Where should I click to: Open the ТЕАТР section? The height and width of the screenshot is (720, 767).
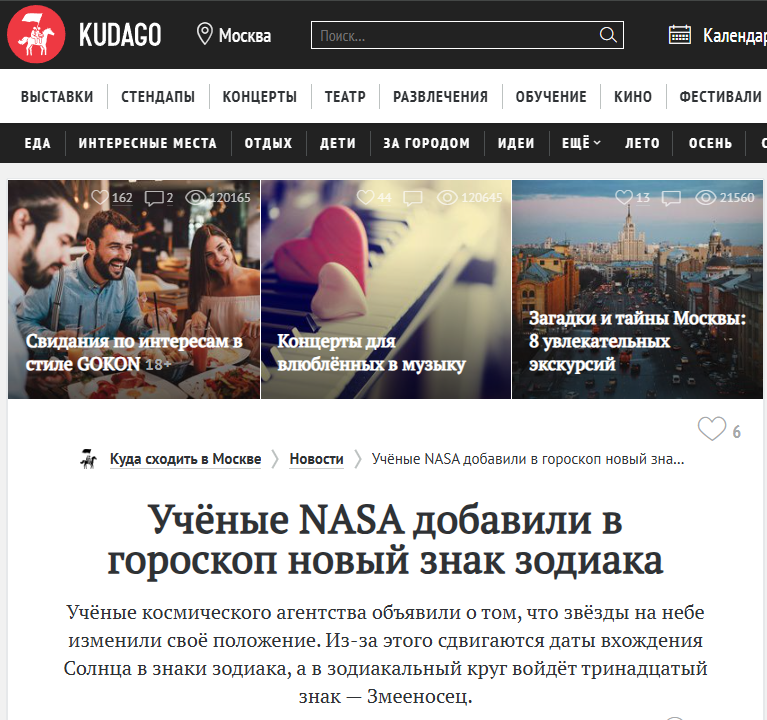coord(345,96)
